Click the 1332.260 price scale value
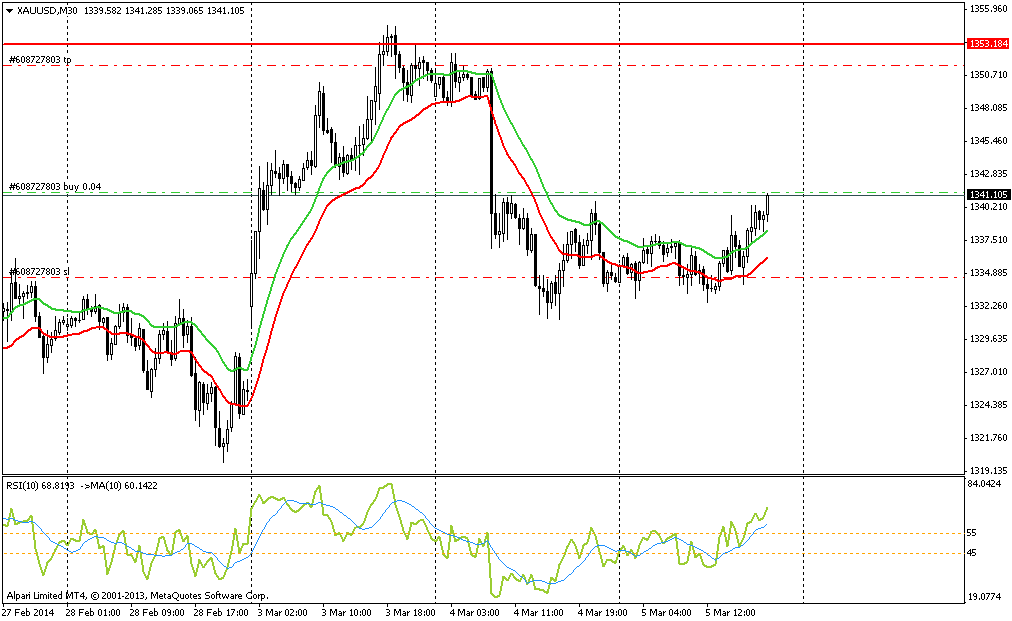The height and width of the screenshot is (621, 1012). pyautogui.click(x=988, y=305)
